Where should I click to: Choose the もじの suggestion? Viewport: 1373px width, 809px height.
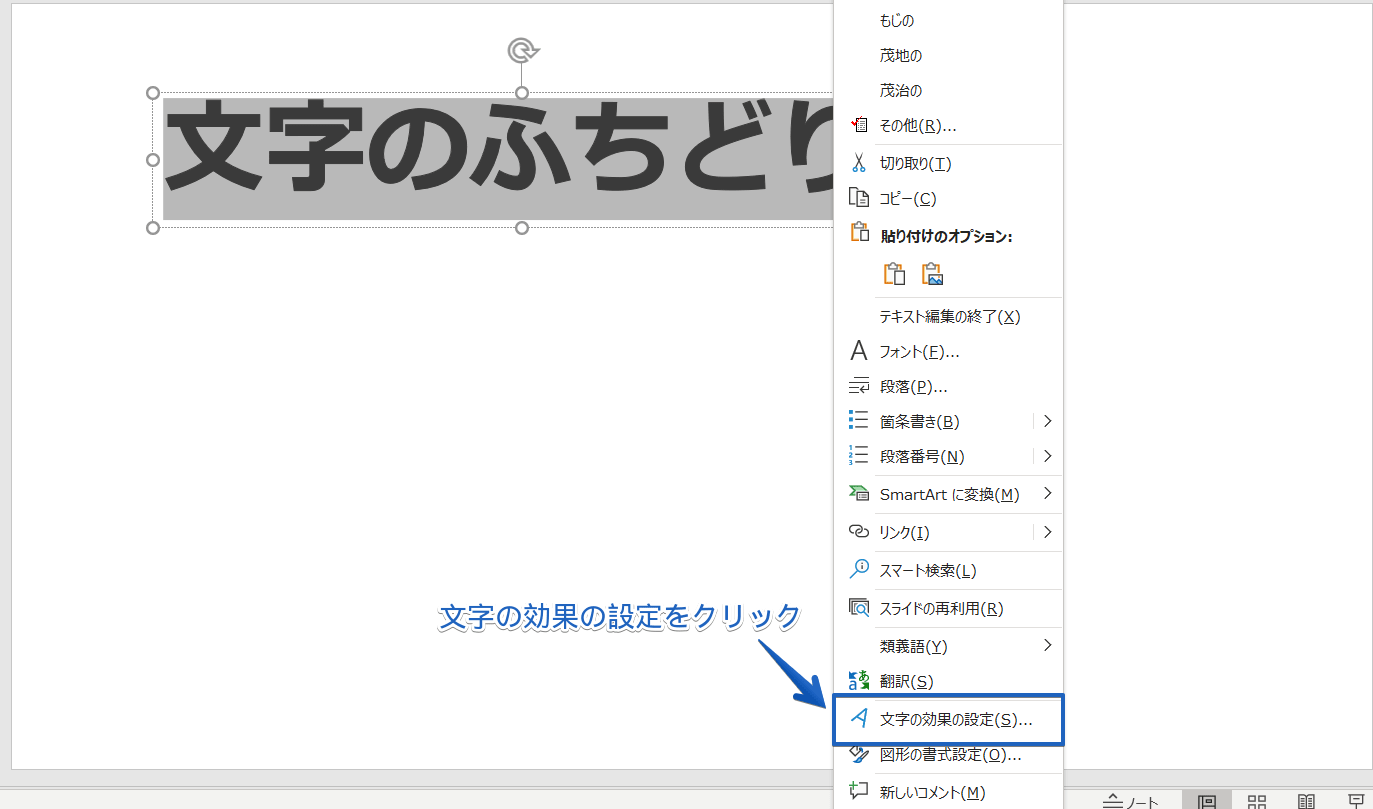[x=897, y=20]
